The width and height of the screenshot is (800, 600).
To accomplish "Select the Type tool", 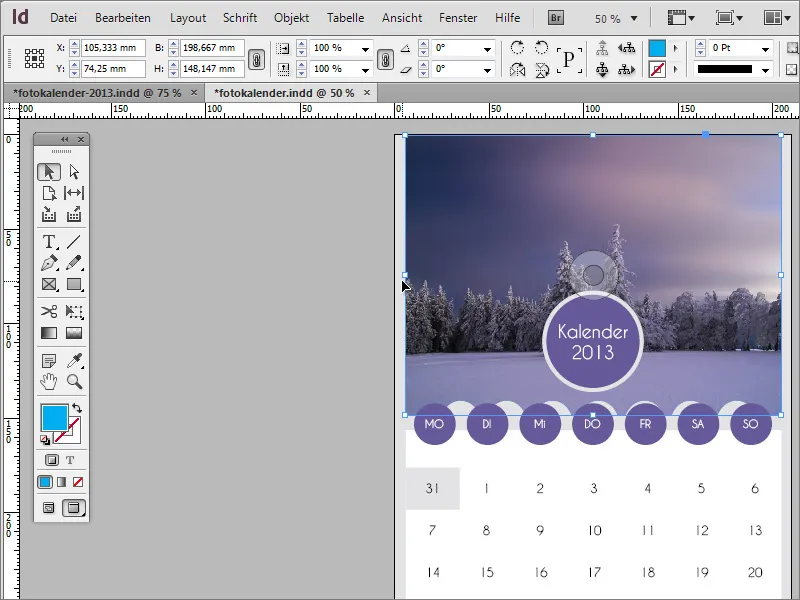I will [49, 241].
